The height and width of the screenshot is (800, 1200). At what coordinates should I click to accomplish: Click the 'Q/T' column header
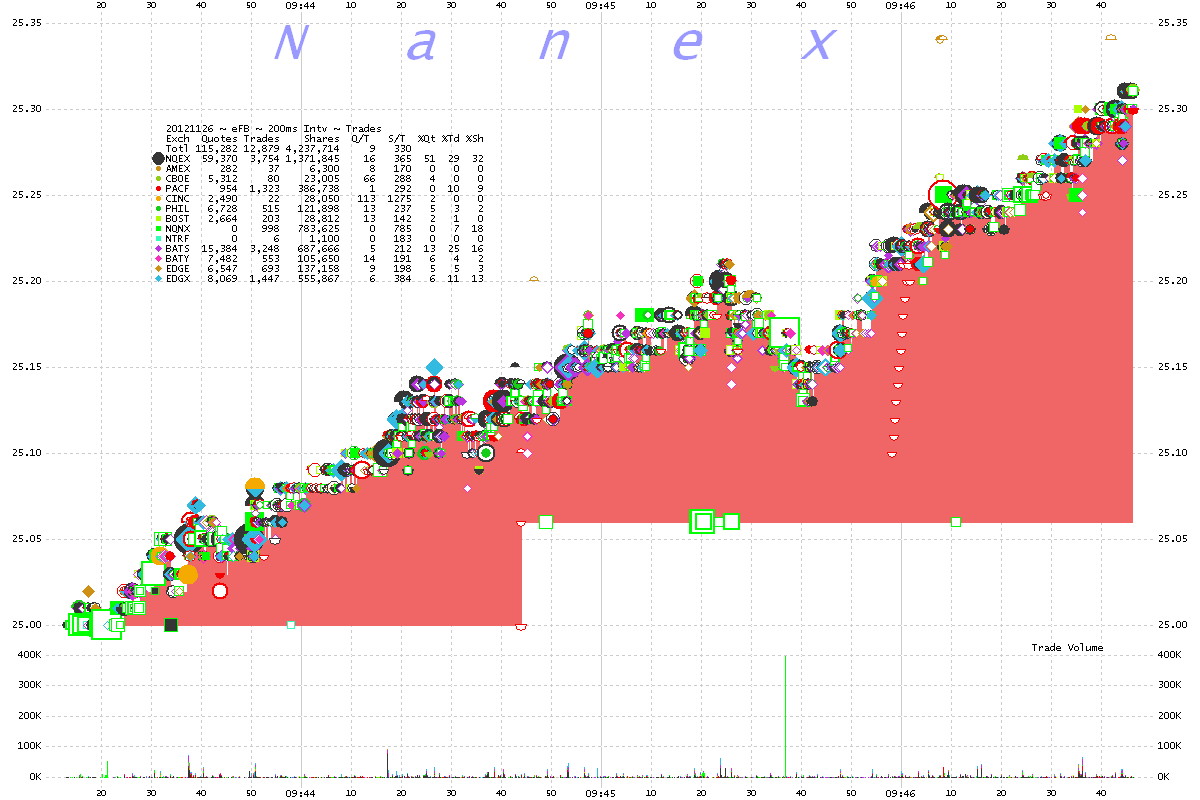pos(360,138)
